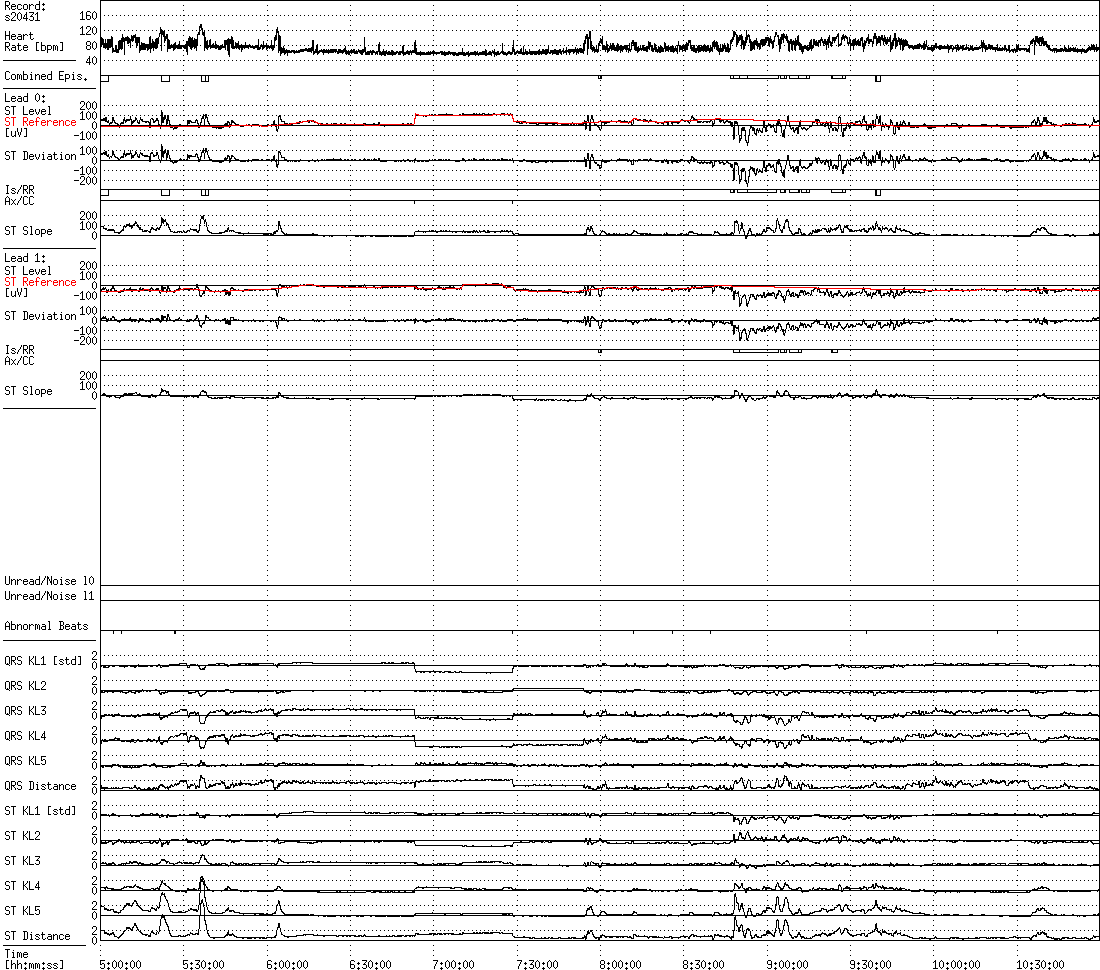1100x970 pixels.
Task: Select the ST Distance label
Action: [37, 936]
